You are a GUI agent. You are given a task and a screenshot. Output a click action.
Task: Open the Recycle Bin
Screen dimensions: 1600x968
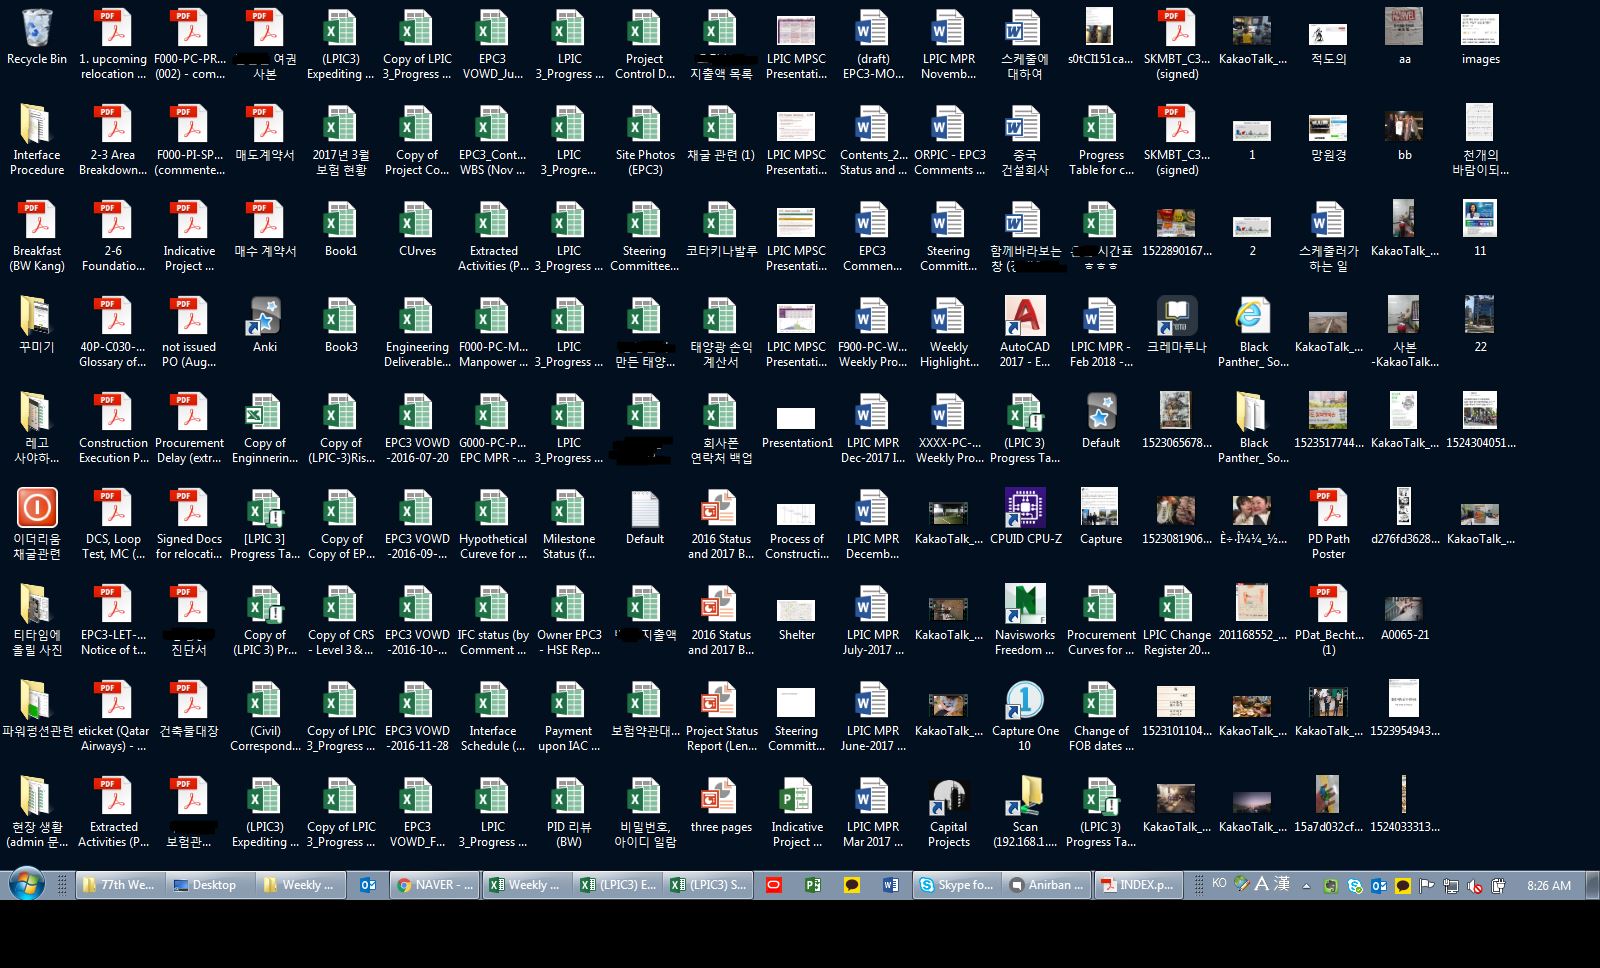pos(36,38)
